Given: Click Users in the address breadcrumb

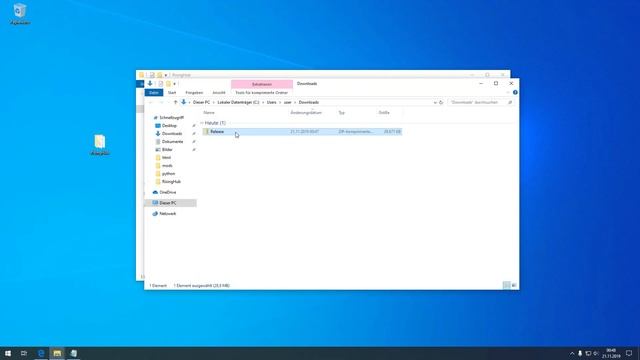Looking at the screenshot, I should (x=271, y=102).
